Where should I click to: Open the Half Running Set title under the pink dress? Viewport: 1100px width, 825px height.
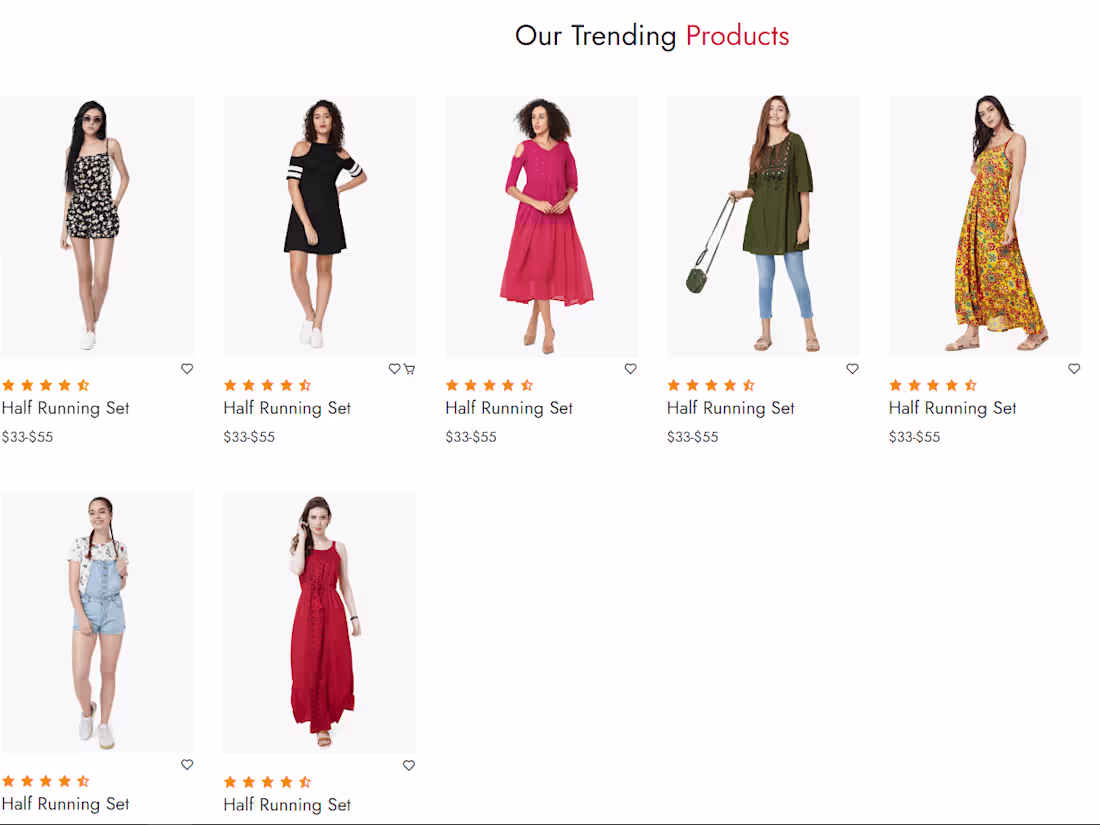pyautogui.click(x=509, y=408)
